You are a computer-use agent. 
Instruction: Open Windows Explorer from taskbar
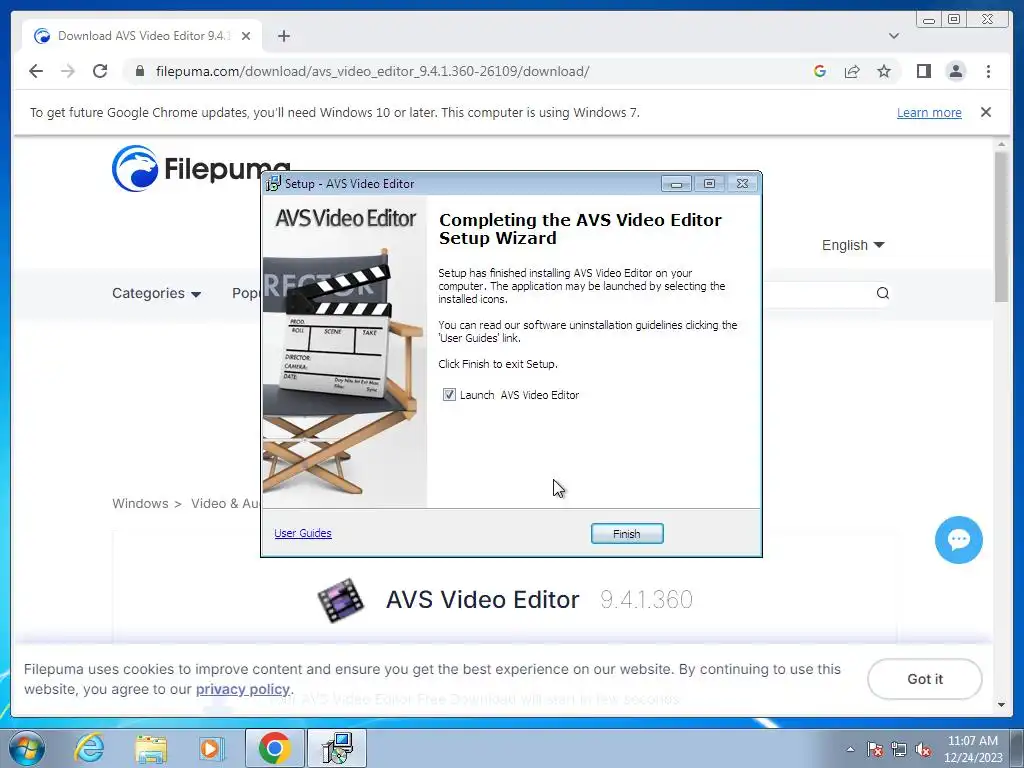point(151,748)
